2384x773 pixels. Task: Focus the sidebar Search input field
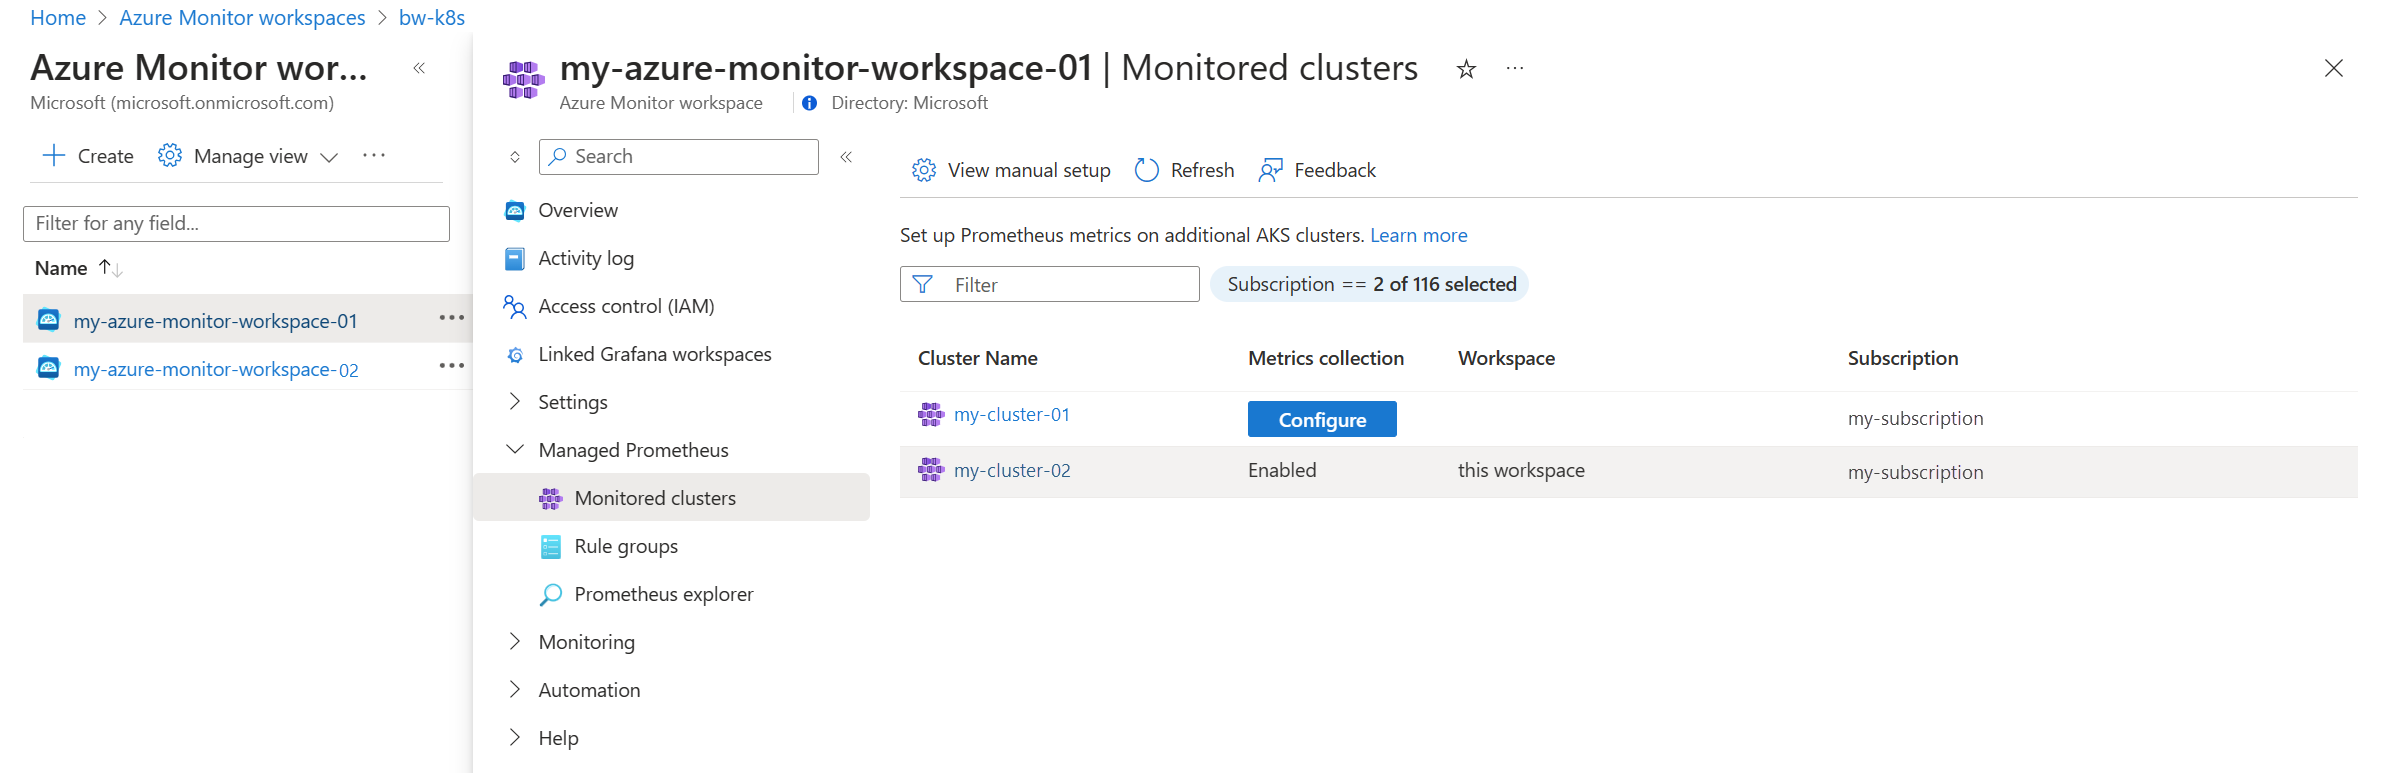690,156
